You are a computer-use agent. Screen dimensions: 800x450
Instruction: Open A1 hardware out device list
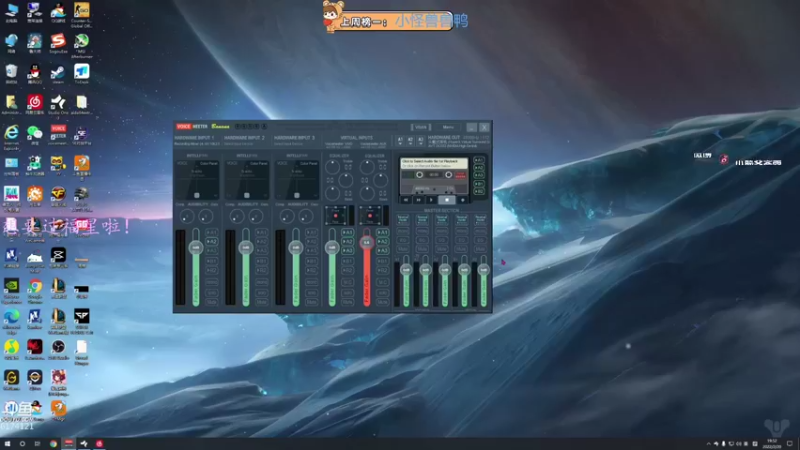pyautogui.click(x=400, y=140)
